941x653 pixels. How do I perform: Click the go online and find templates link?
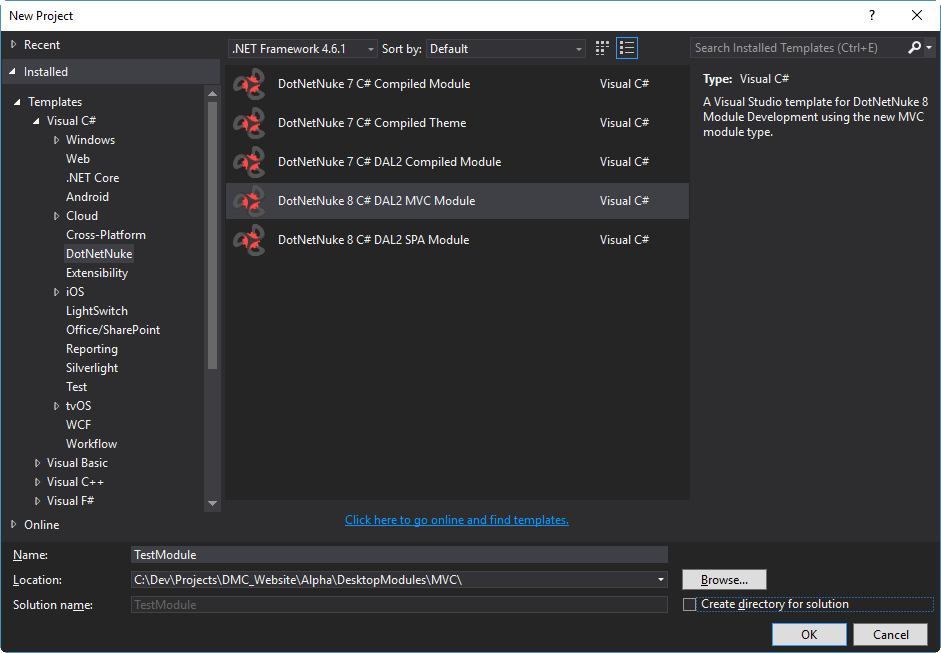point(457,520)
